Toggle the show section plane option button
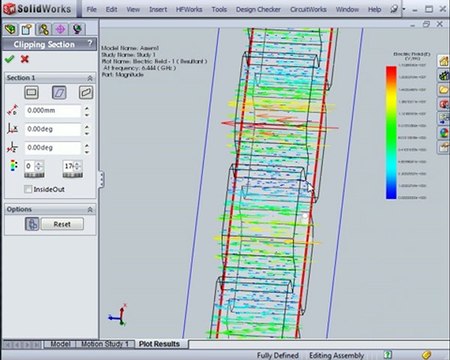This screenshot has height=360, width=450. (x=32, y=224)
